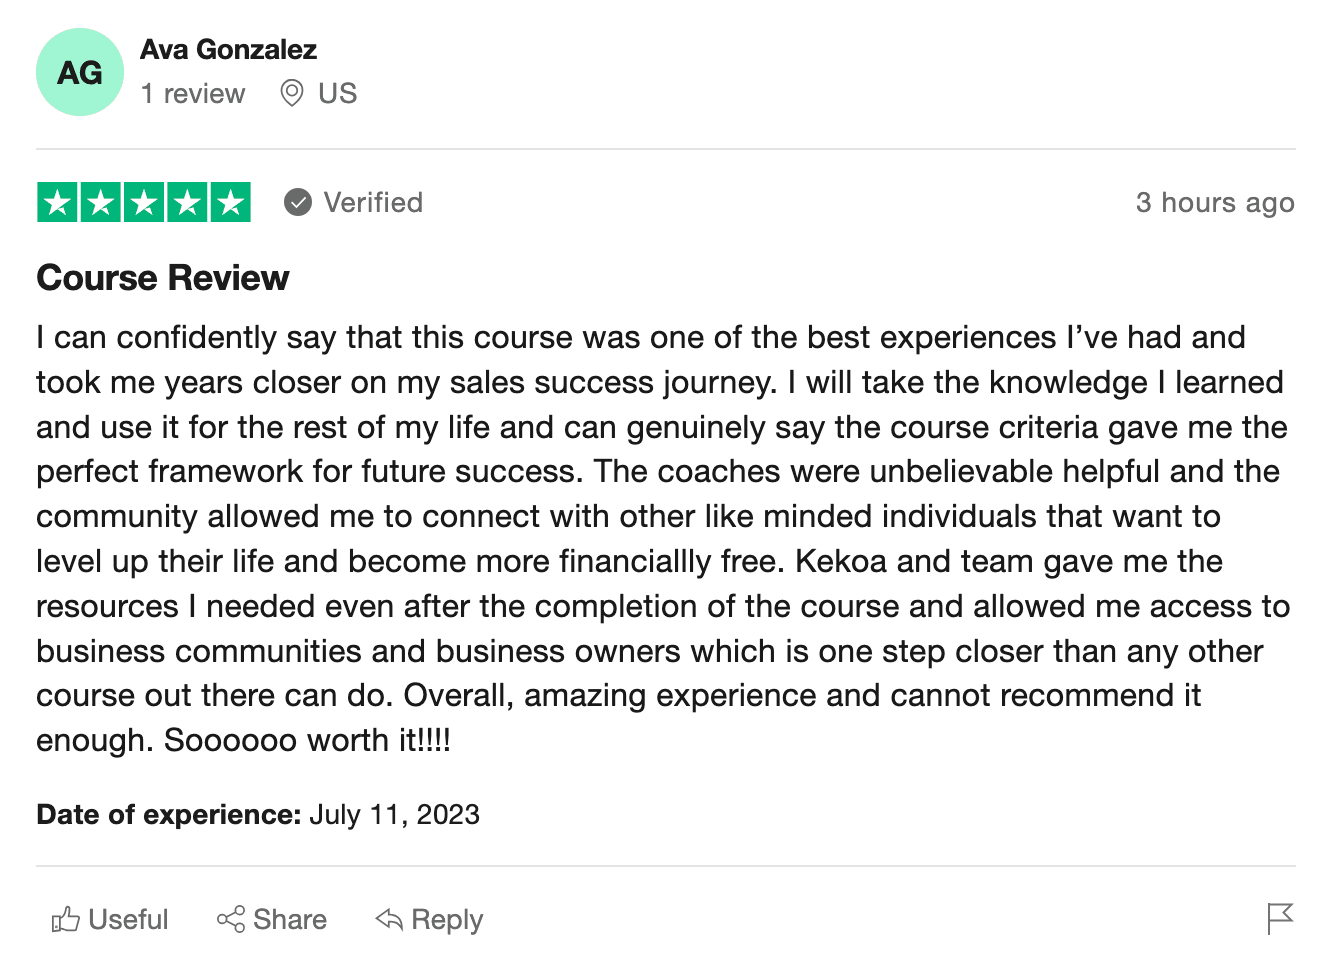
Task: Click the thumbs-up Useful icon
Action: click(x=66, y=919)
